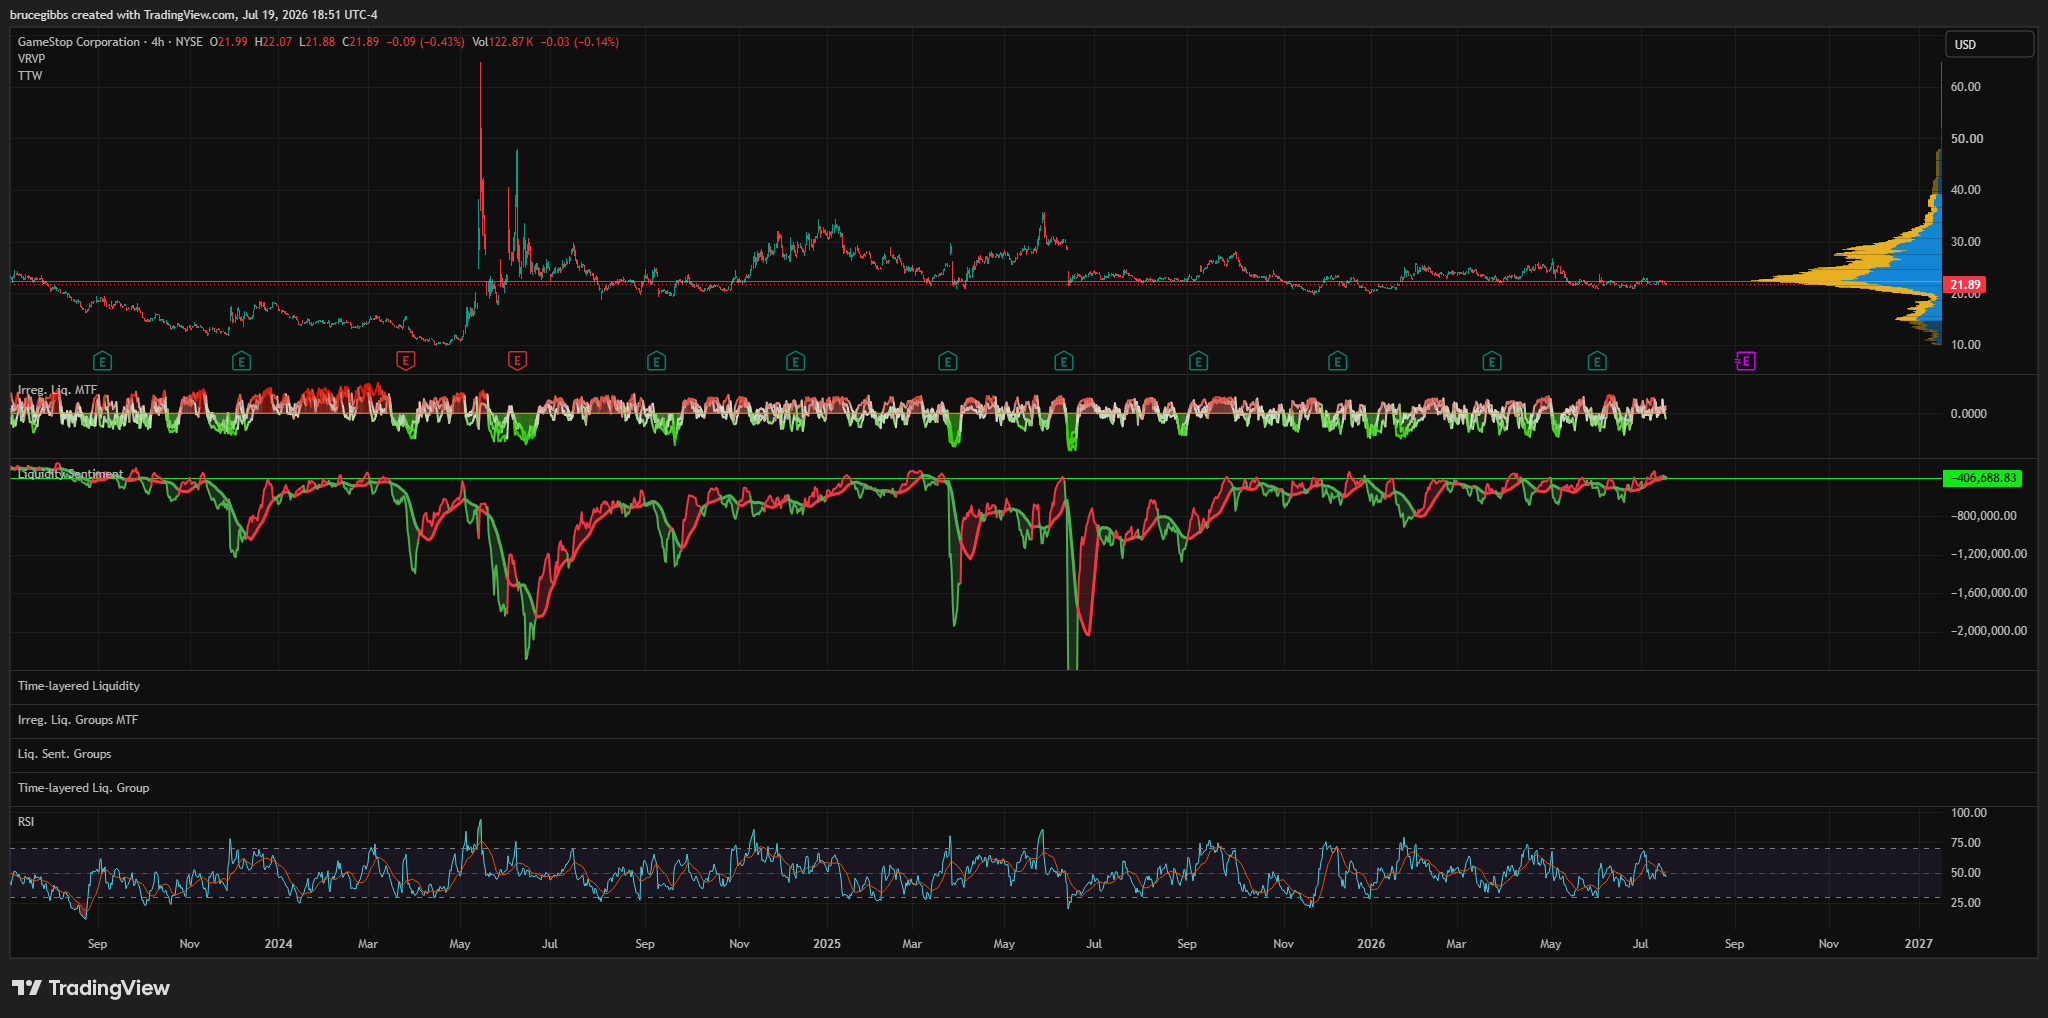Click the RSI indicator label
This screenshot has width=2048, height=1018.
click(x=26, y=822)
